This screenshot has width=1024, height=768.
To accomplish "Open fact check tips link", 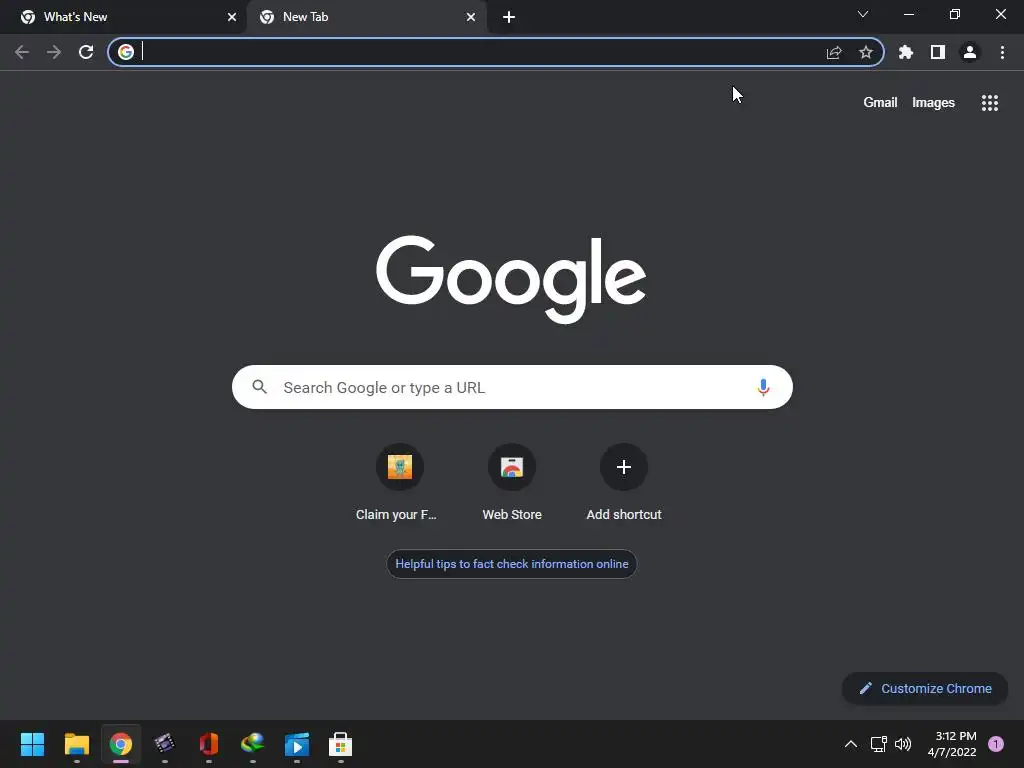I will [x=512, y=564].
